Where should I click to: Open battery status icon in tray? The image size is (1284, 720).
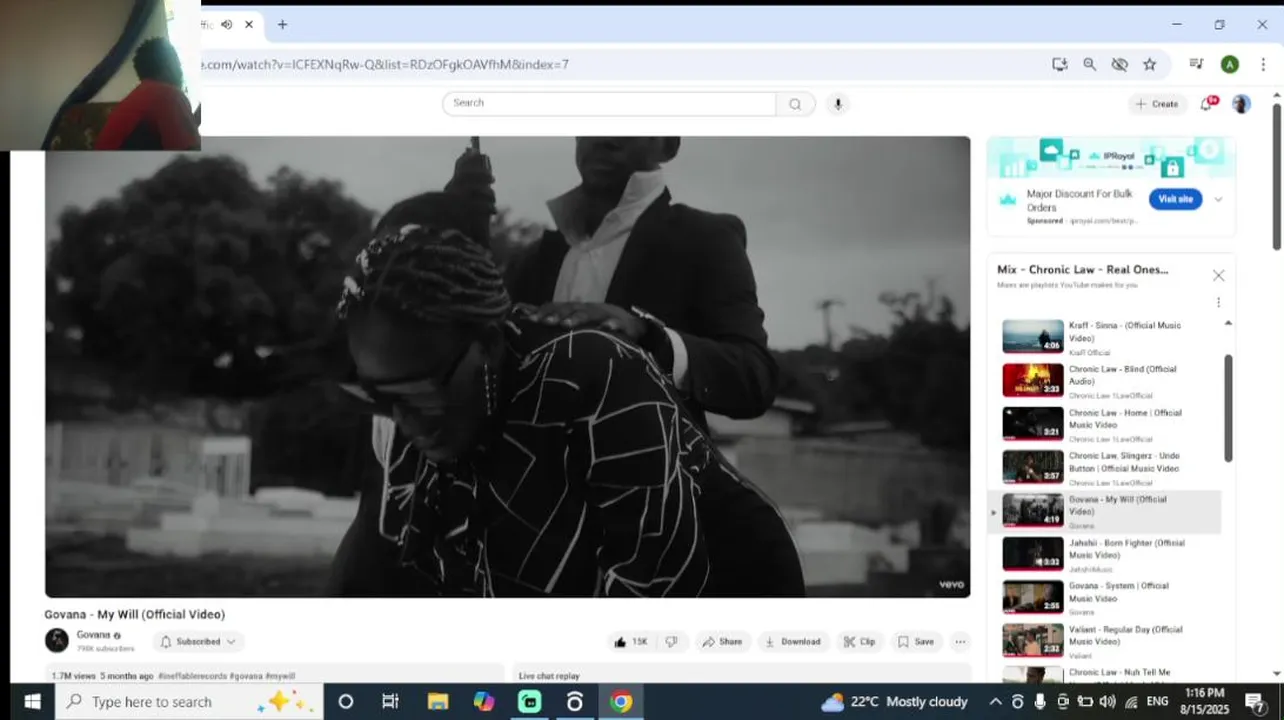pyautogui.click(x=1085, y=702)
